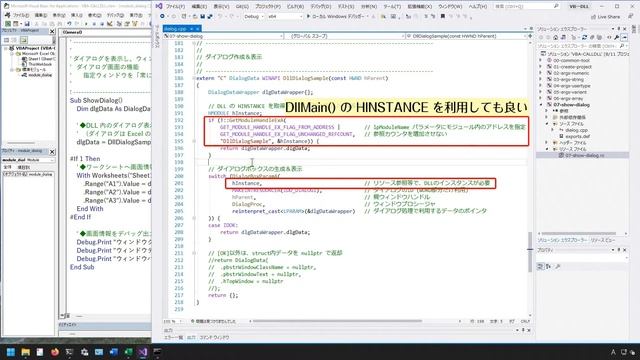
Task: Open ウィンドウ(W) menu in Visual Studio
Action: click(450, 7)
